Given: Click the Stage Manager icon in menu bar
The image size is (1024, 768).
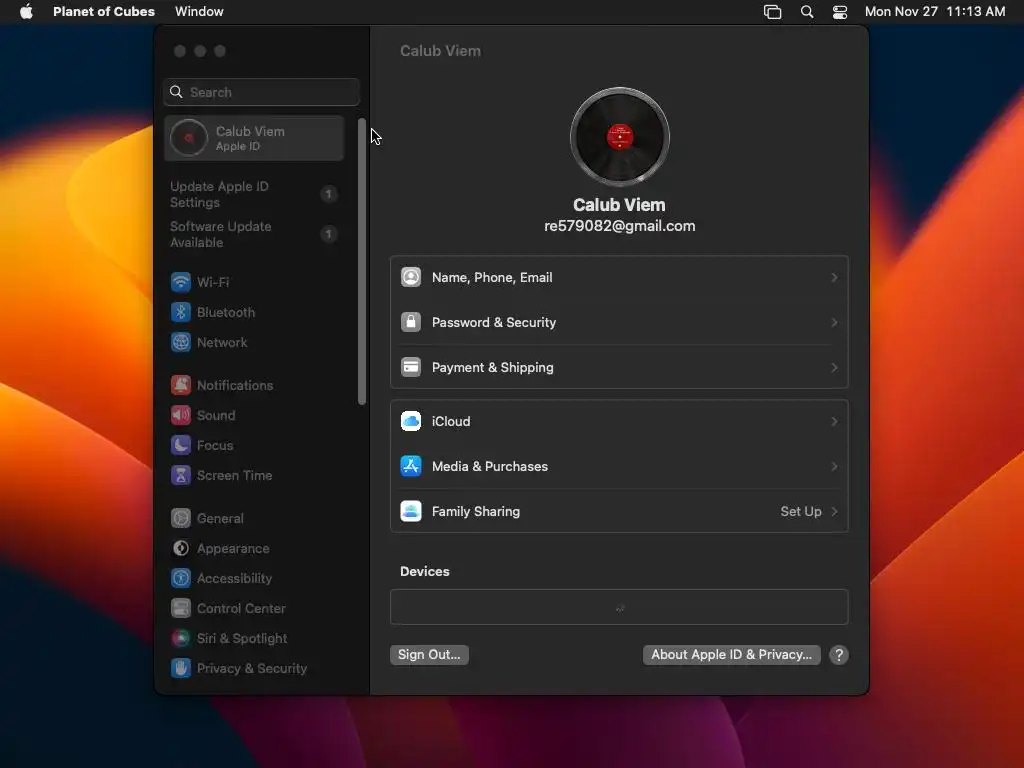Looking at the screenshot, I should tap(773, 12).
